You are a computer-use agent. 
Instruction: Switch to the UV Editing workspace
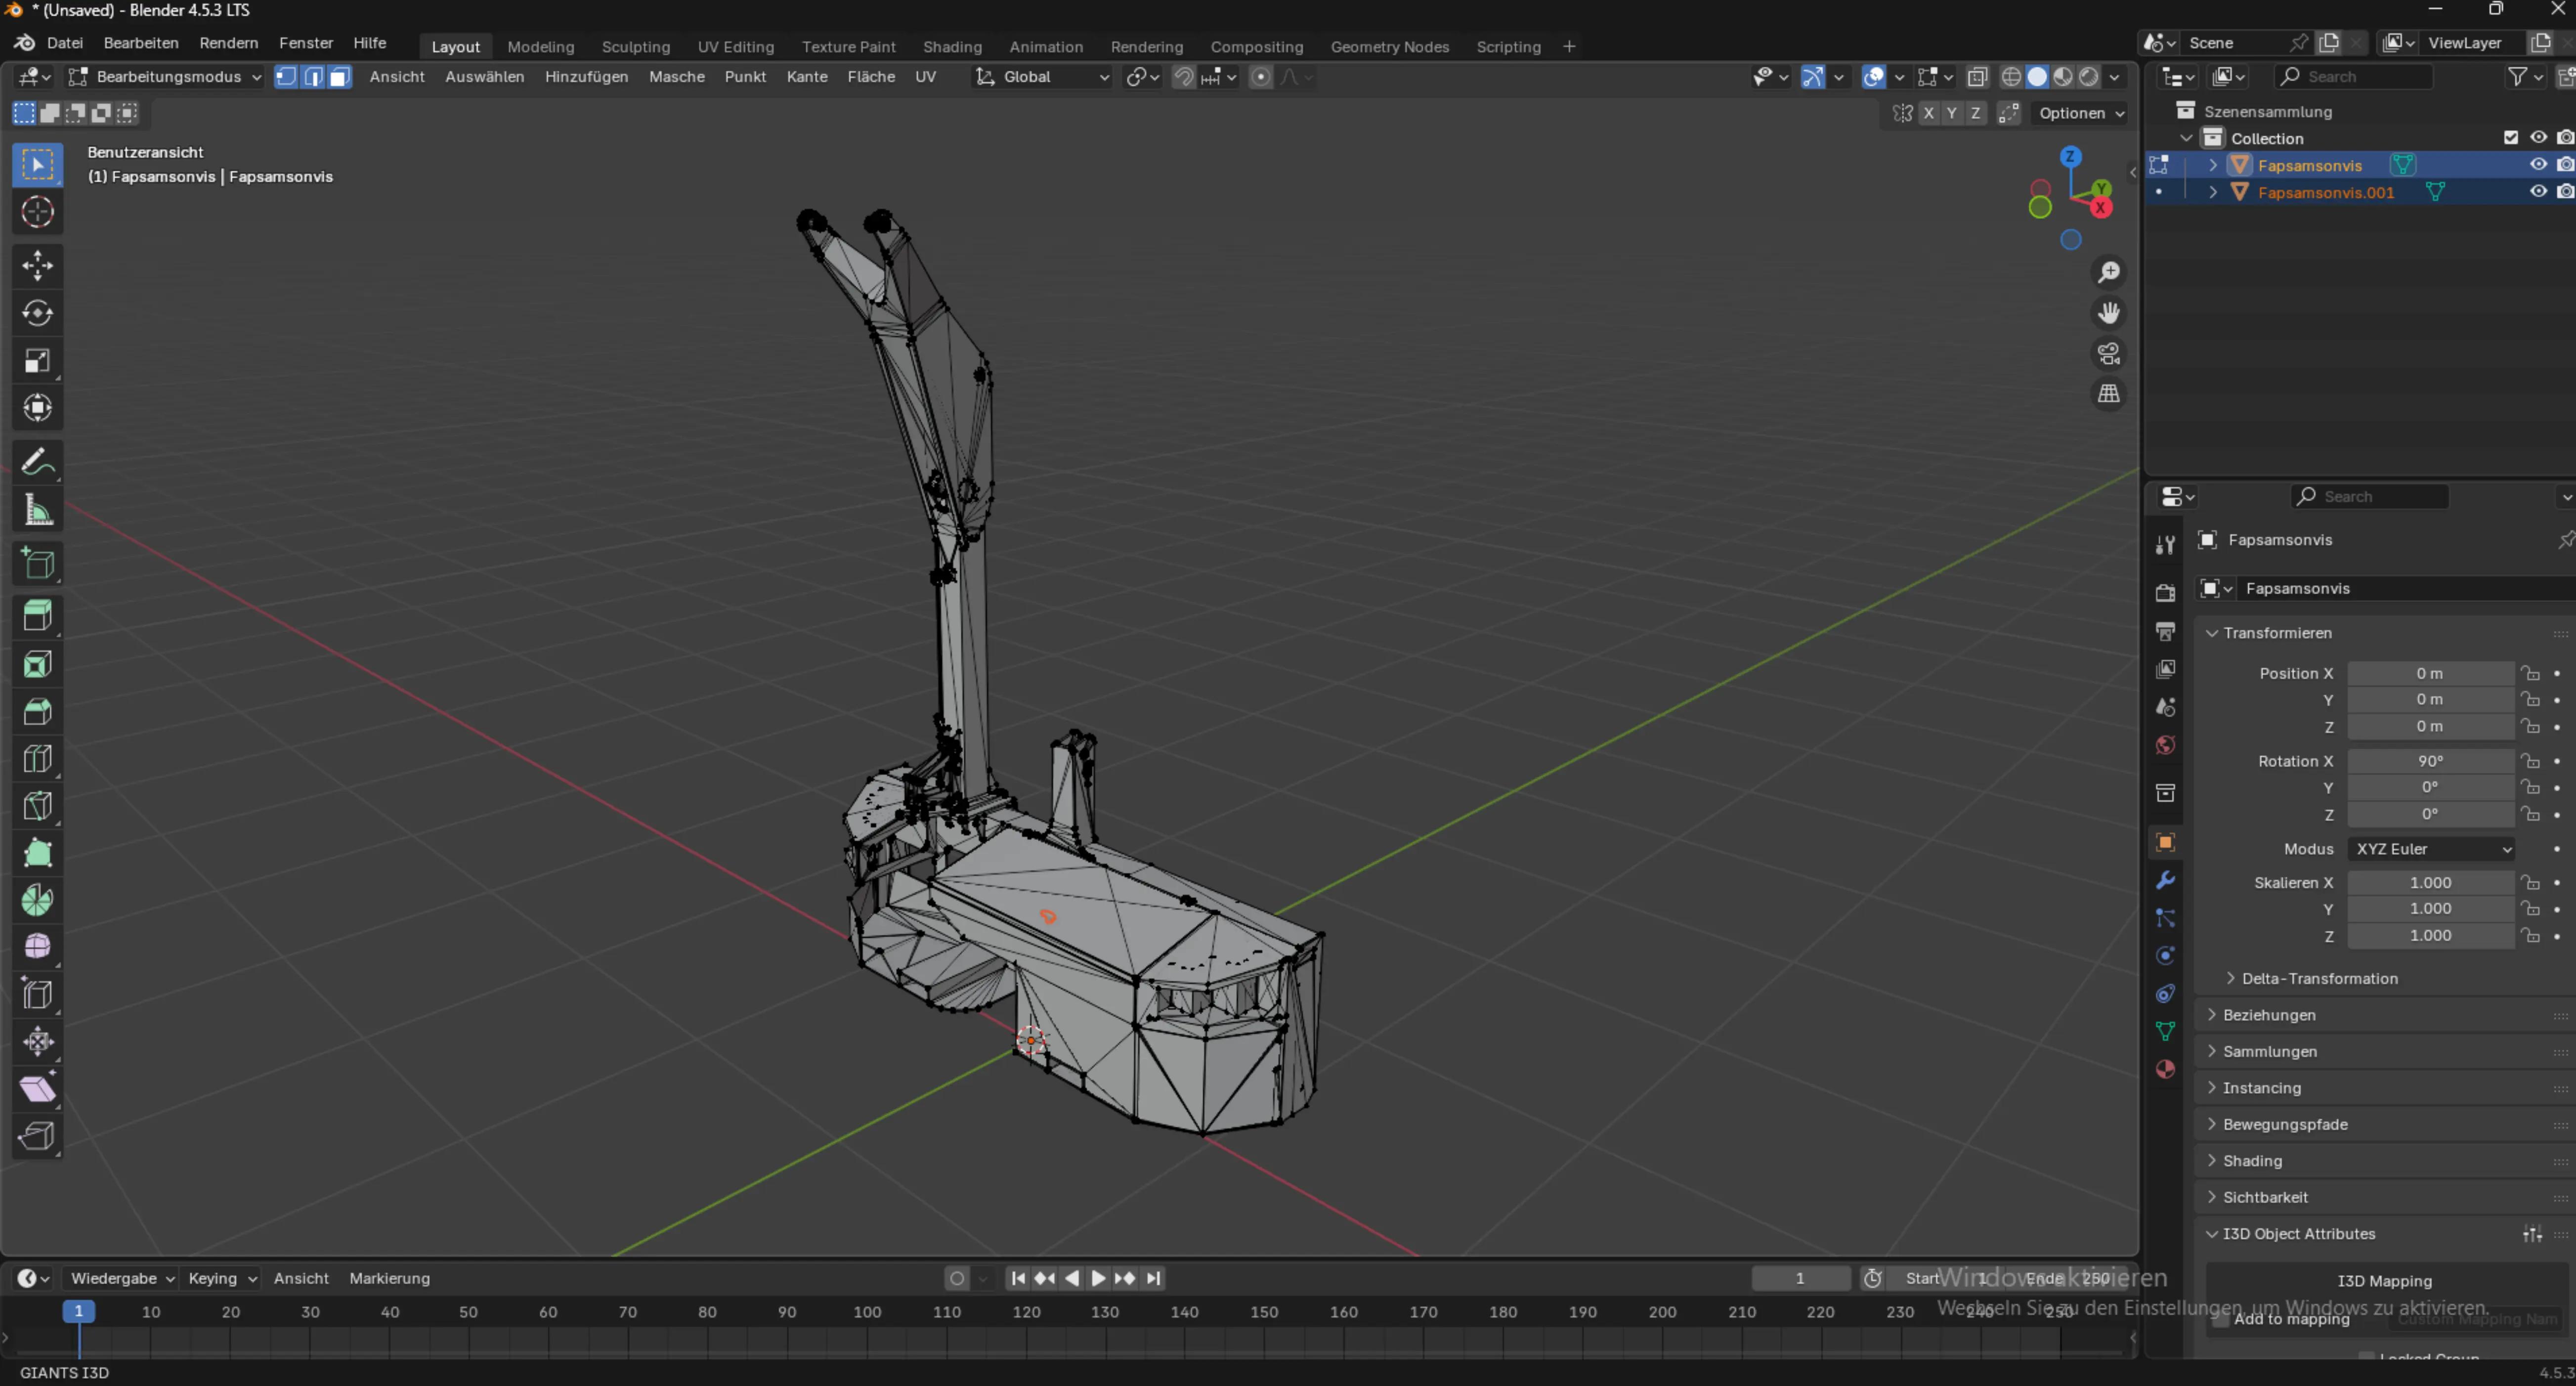736,47
